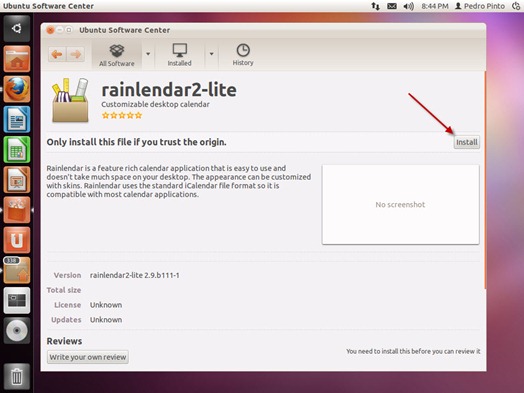Click the rainlendar2-lite title text

[169, 90]
